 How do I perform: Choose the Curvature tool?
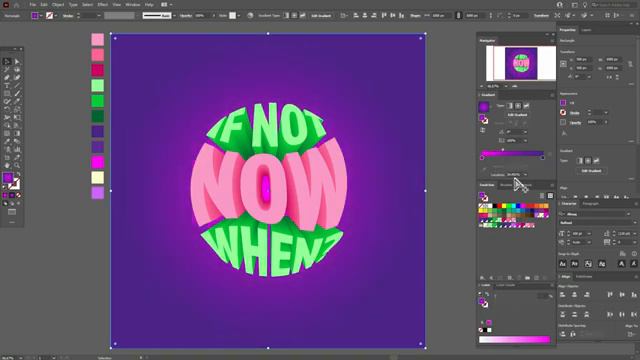coord(17,78)
